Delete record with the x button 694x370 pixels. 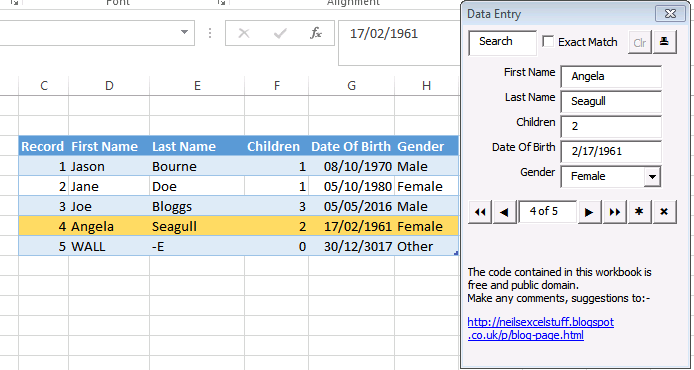point(664,212)
